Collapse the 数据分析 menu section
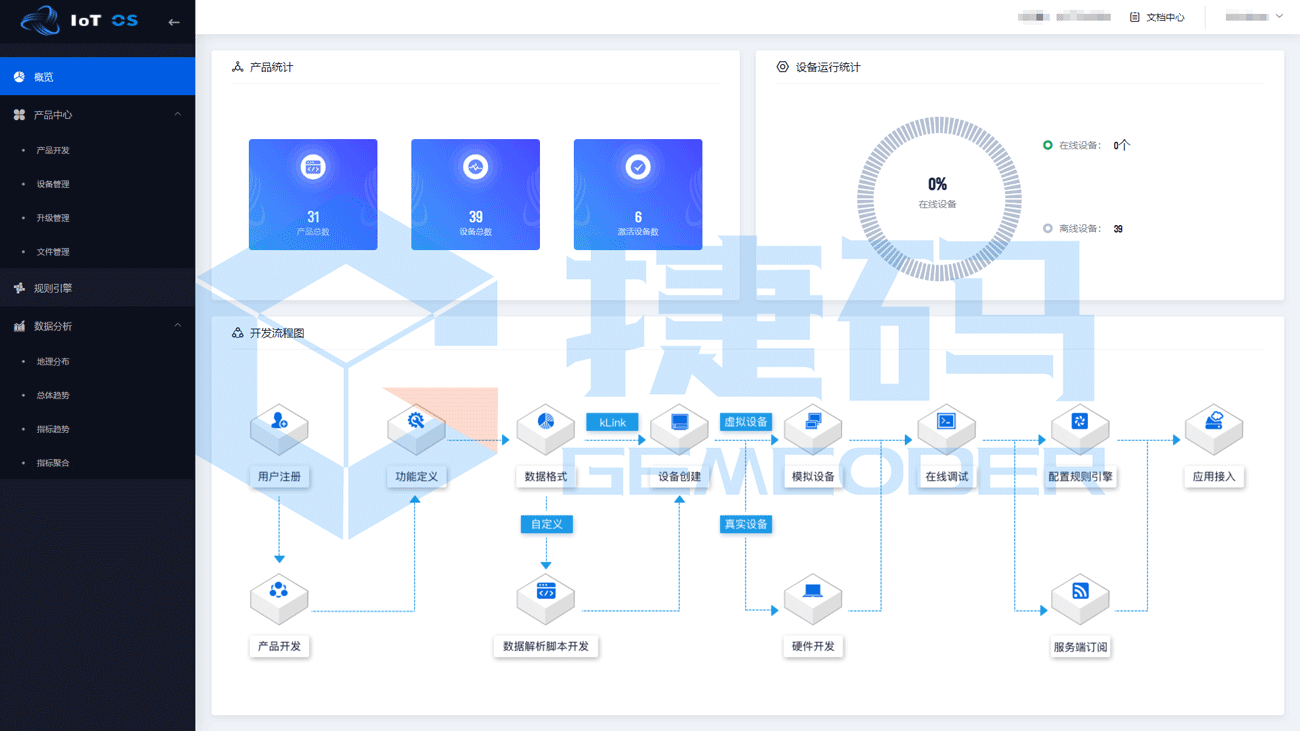The width and height of the screenshot is (1300, 731). click(x=177, y=326)
